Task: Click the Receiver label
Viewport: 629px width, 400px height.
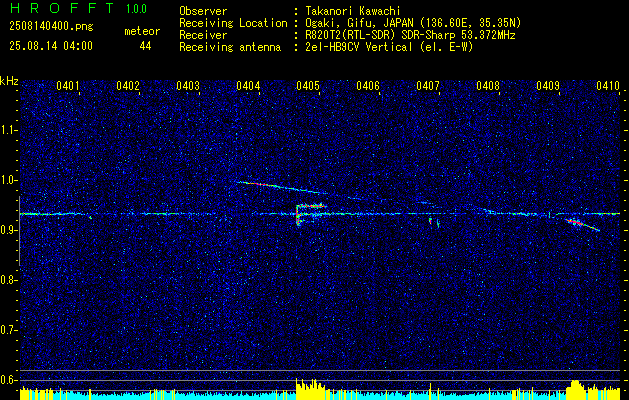Action: click(203, 35)
